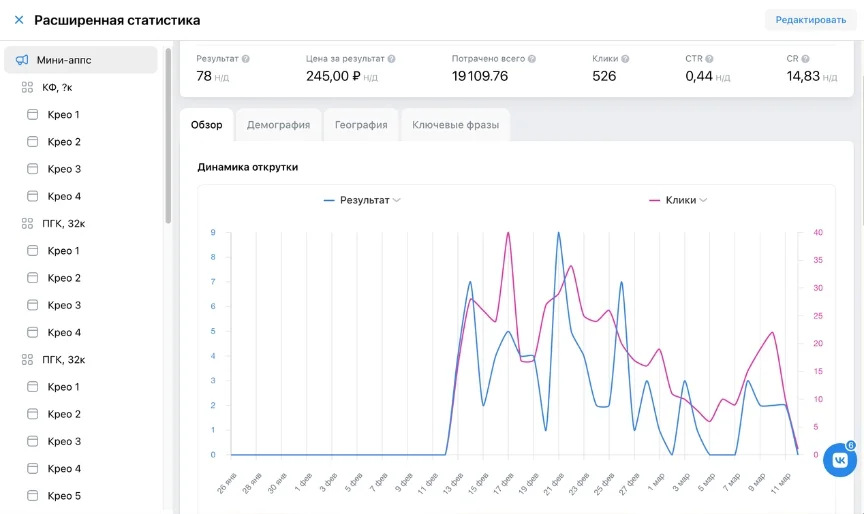Click the blue left-axis value 9
This screenshot has width=864, height=514.
(213, 232)
